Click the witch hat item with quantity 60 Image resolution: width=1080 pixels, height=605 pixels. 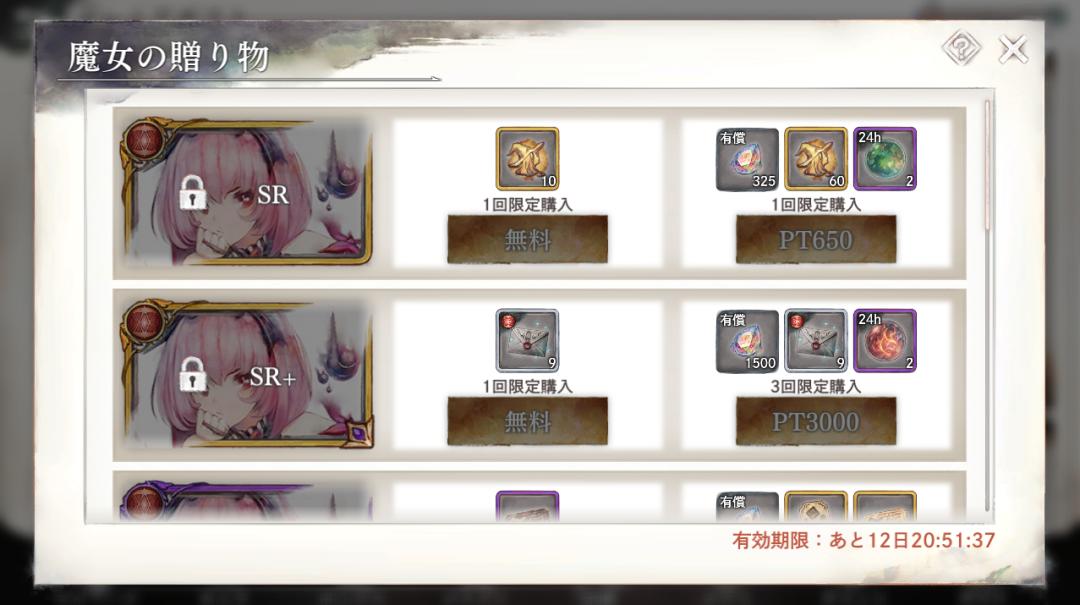click(816, 159)
